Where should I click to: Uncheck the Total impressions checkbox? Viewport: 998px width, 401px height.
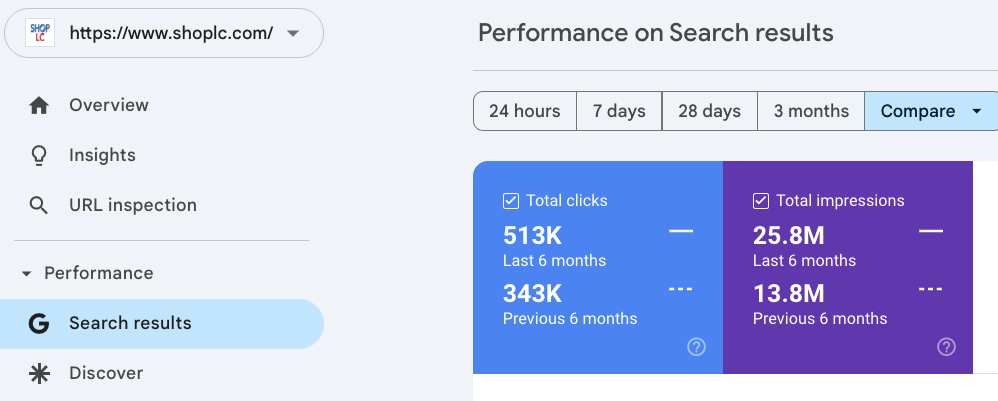click(x=761, y=201)
